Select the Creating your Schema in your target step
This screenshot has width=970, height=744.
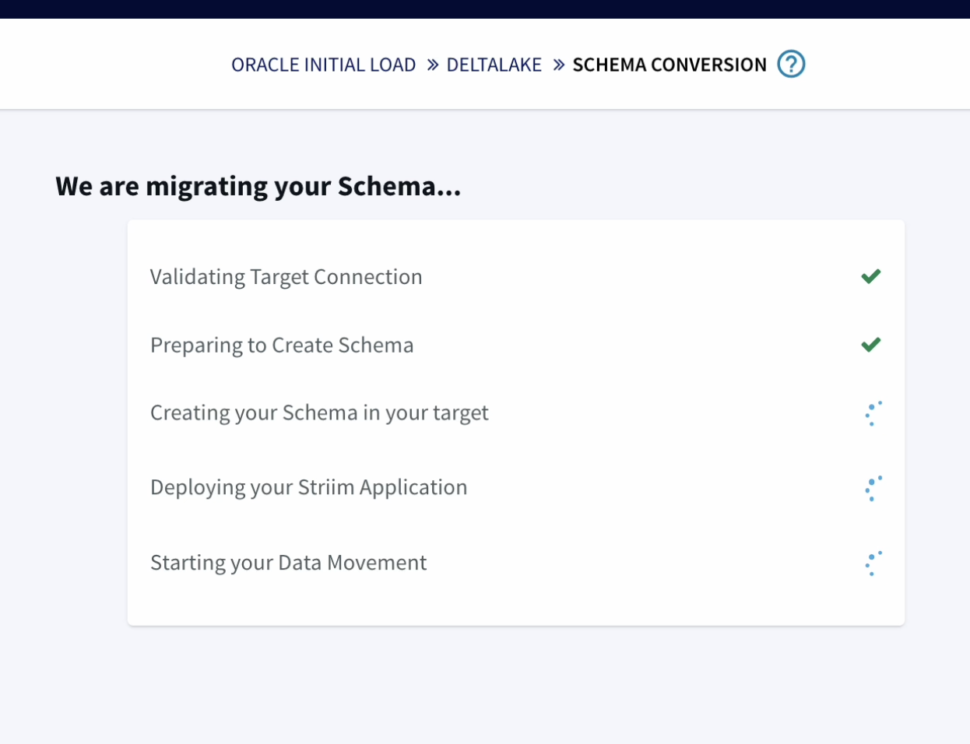coord(319,413)
